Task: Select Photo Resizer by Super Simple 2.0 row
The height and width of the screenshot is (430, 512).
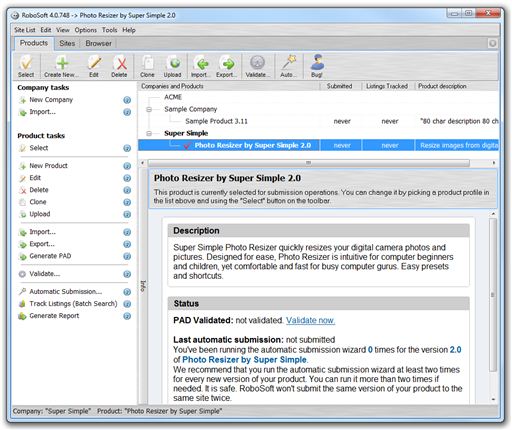Action: [318, 145]
